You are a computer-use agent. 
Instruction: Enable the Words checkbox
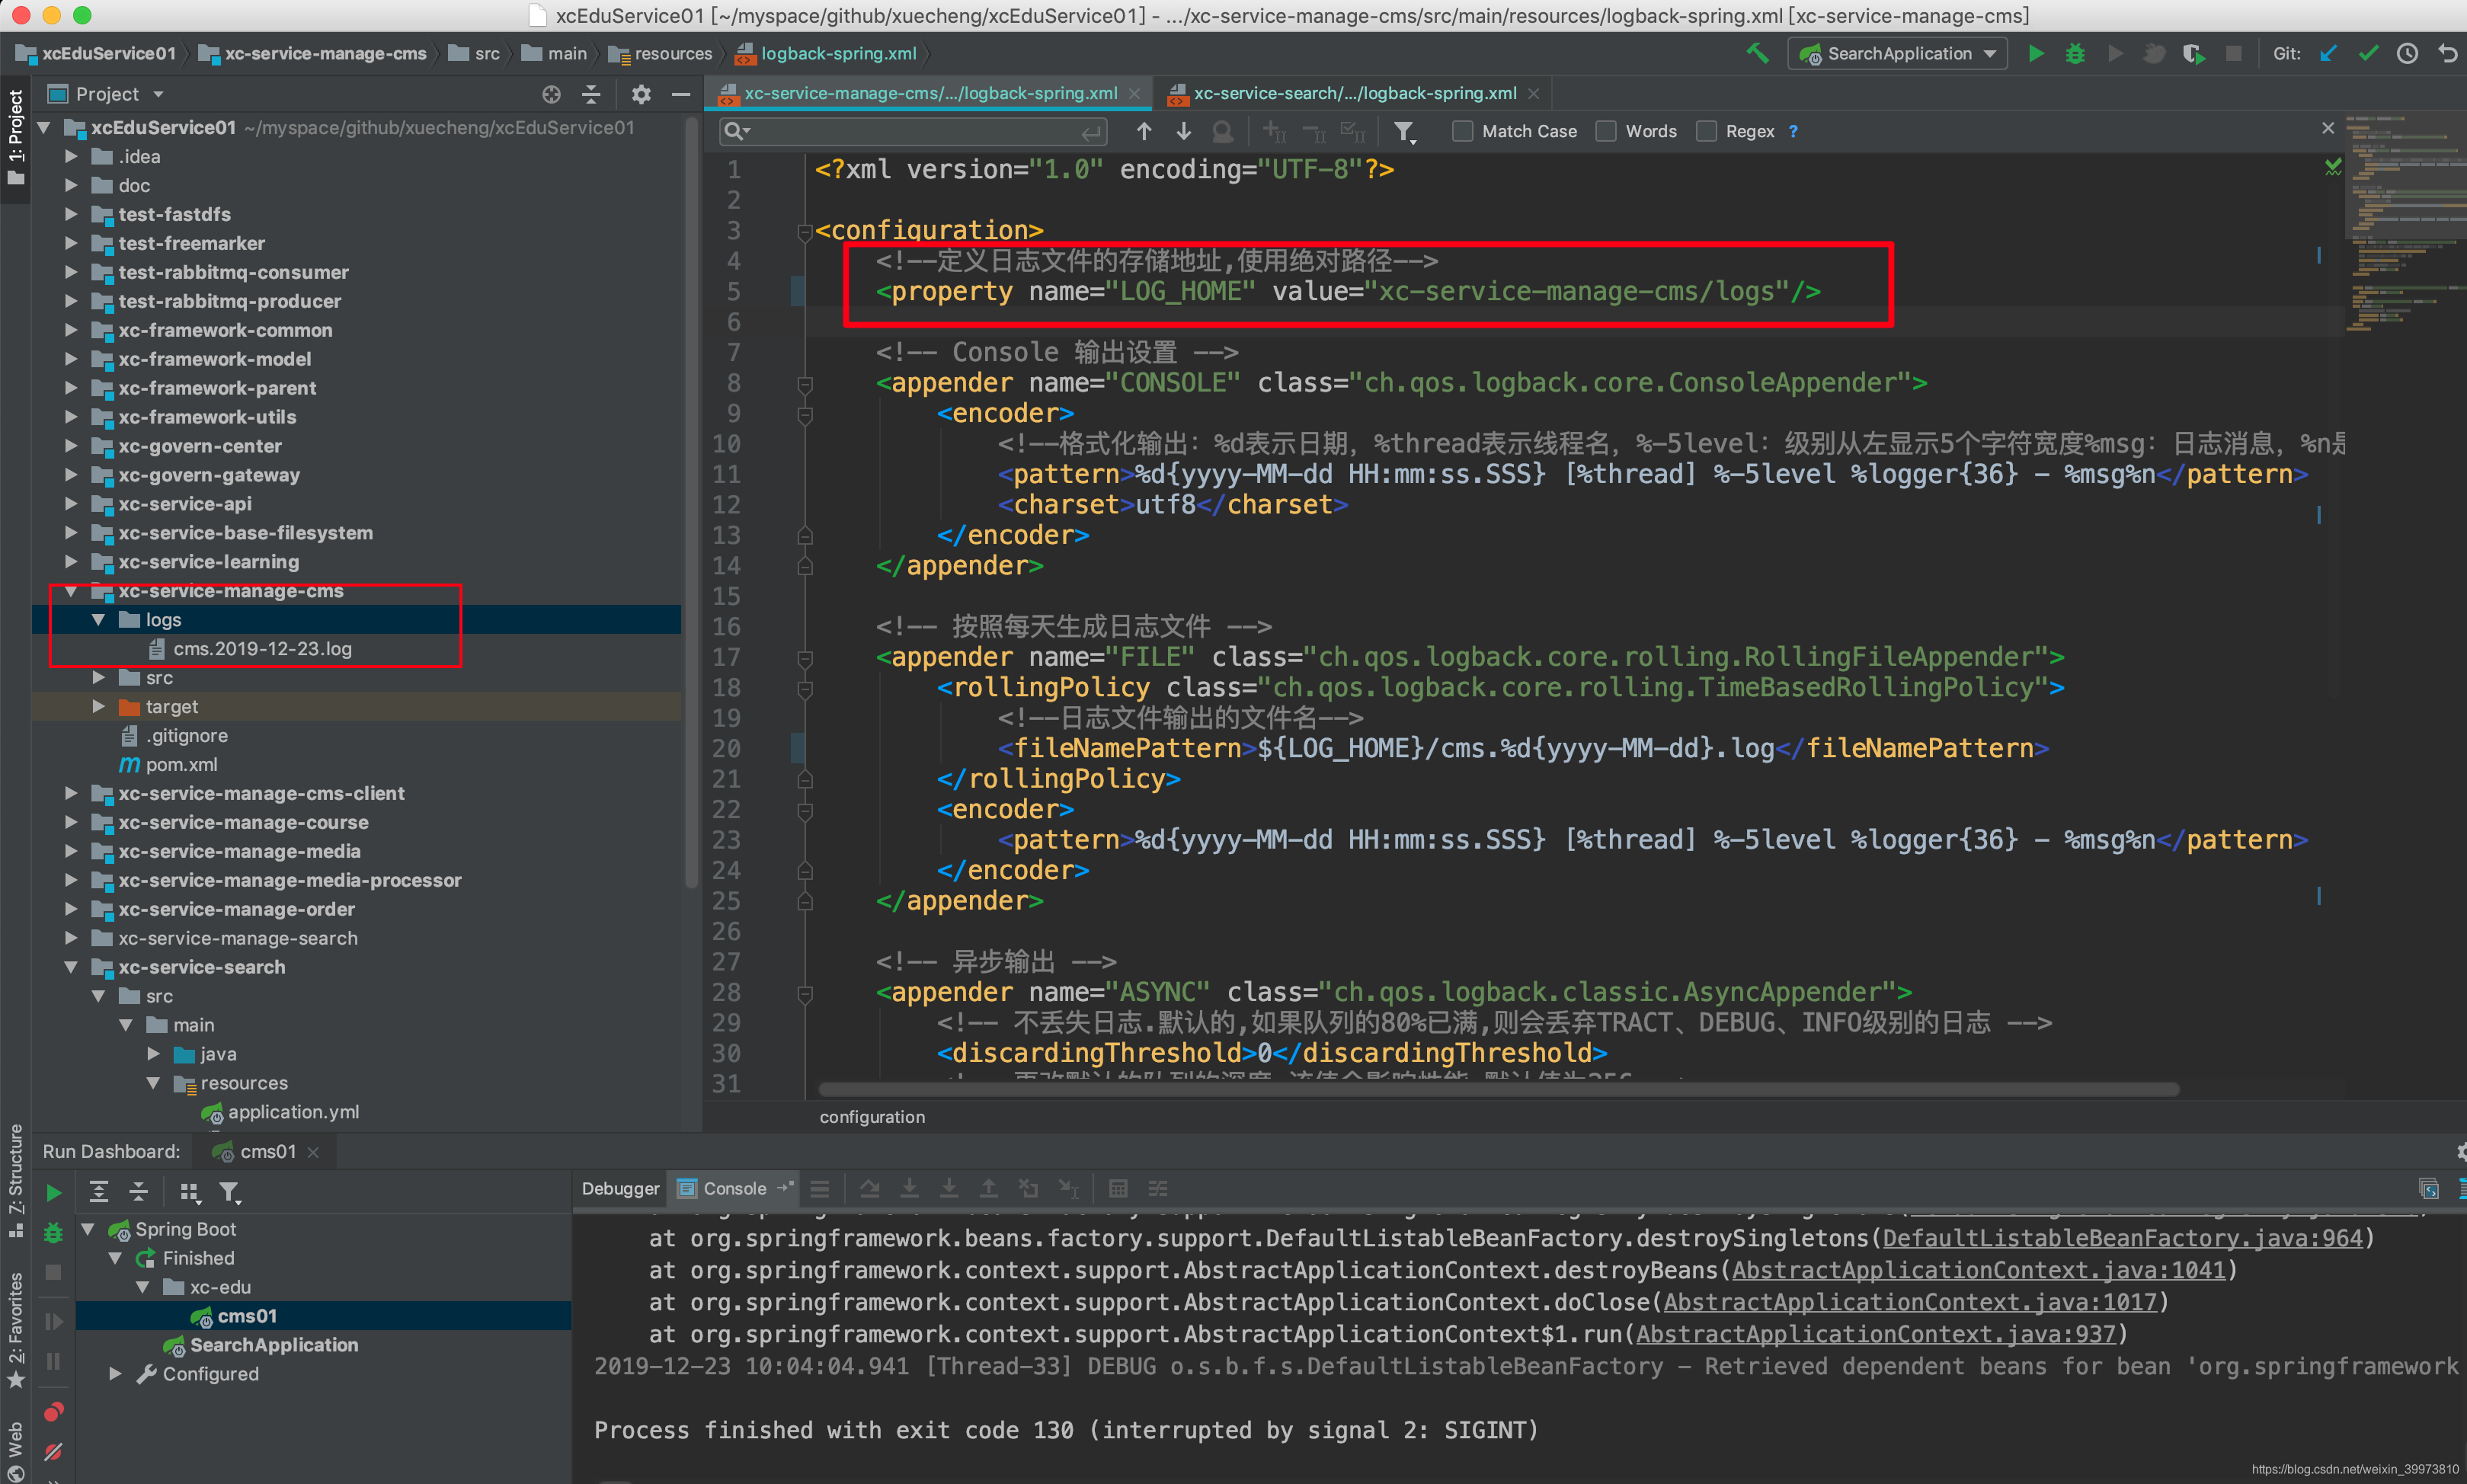1606,131
